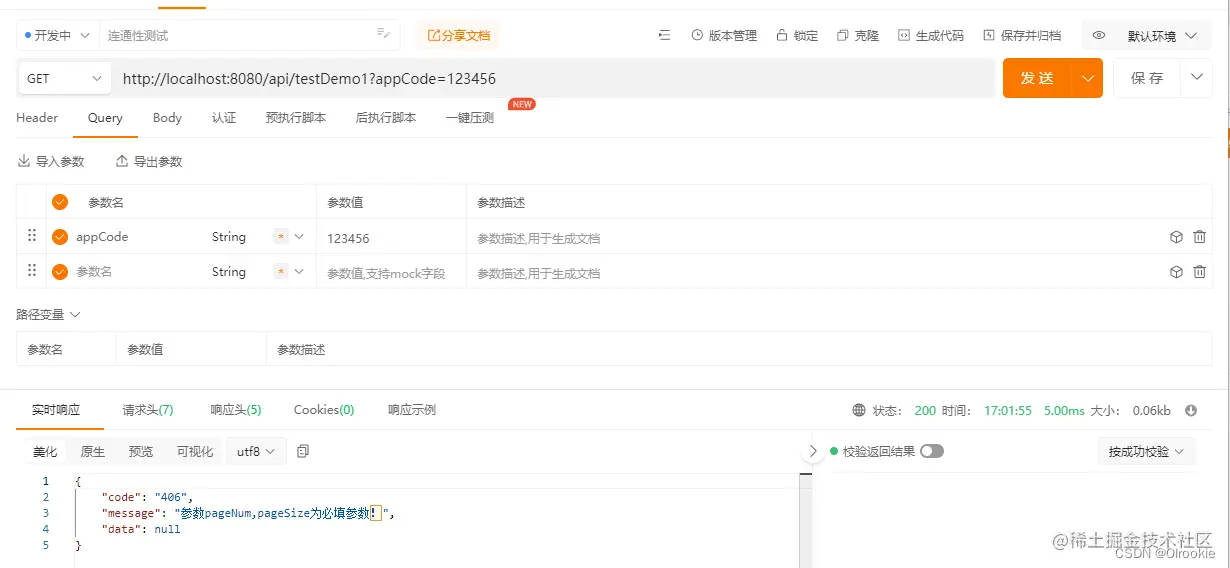
Task: Click the eye icon beside default environment
Action: click(x=1099, y=35)
